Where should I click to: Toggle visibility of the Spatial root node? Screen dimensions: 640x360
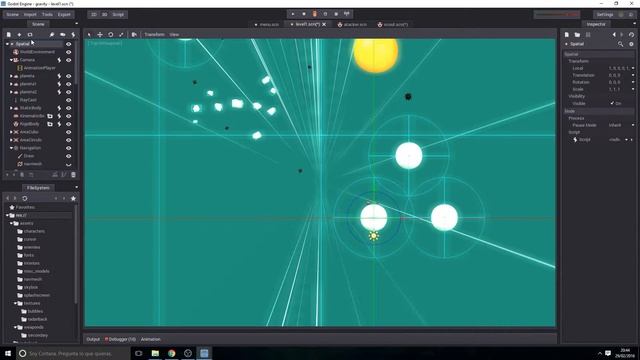[x=69, y=44]
